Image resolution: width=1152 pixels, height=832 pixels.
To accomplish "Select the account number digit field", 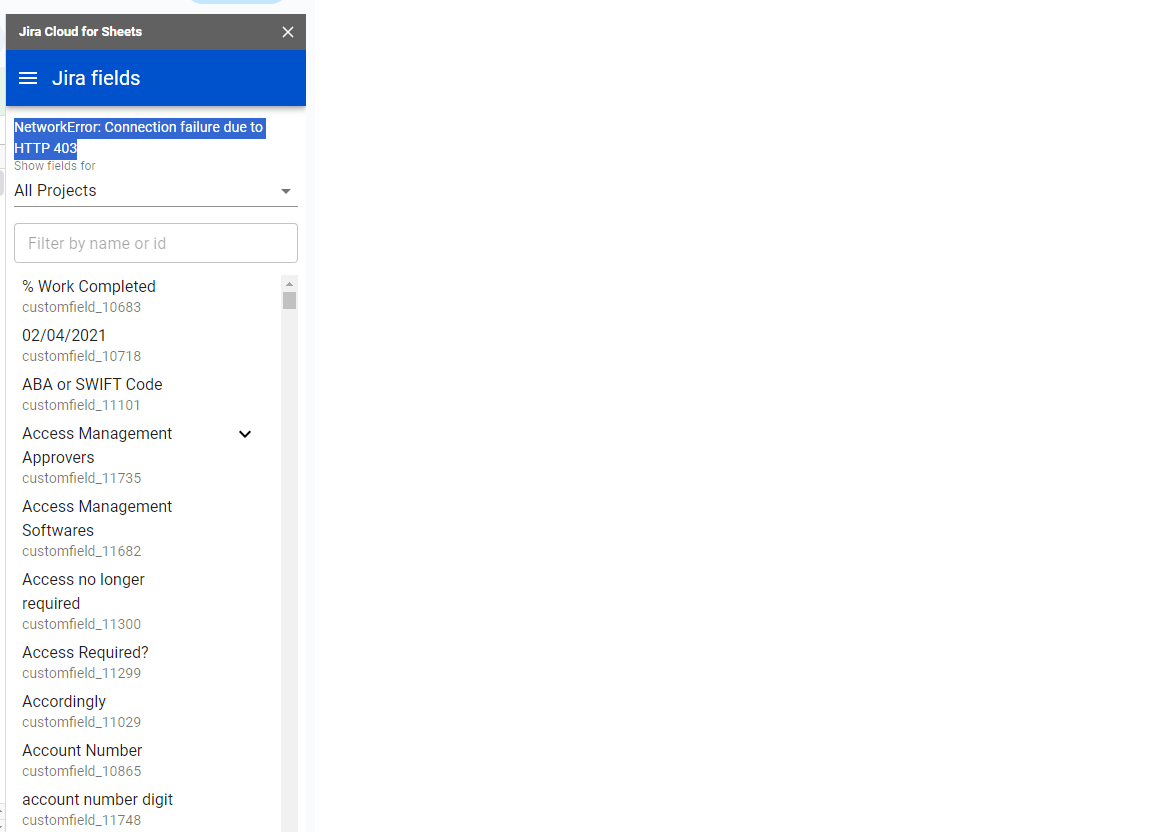I will [x=97, y=799].
